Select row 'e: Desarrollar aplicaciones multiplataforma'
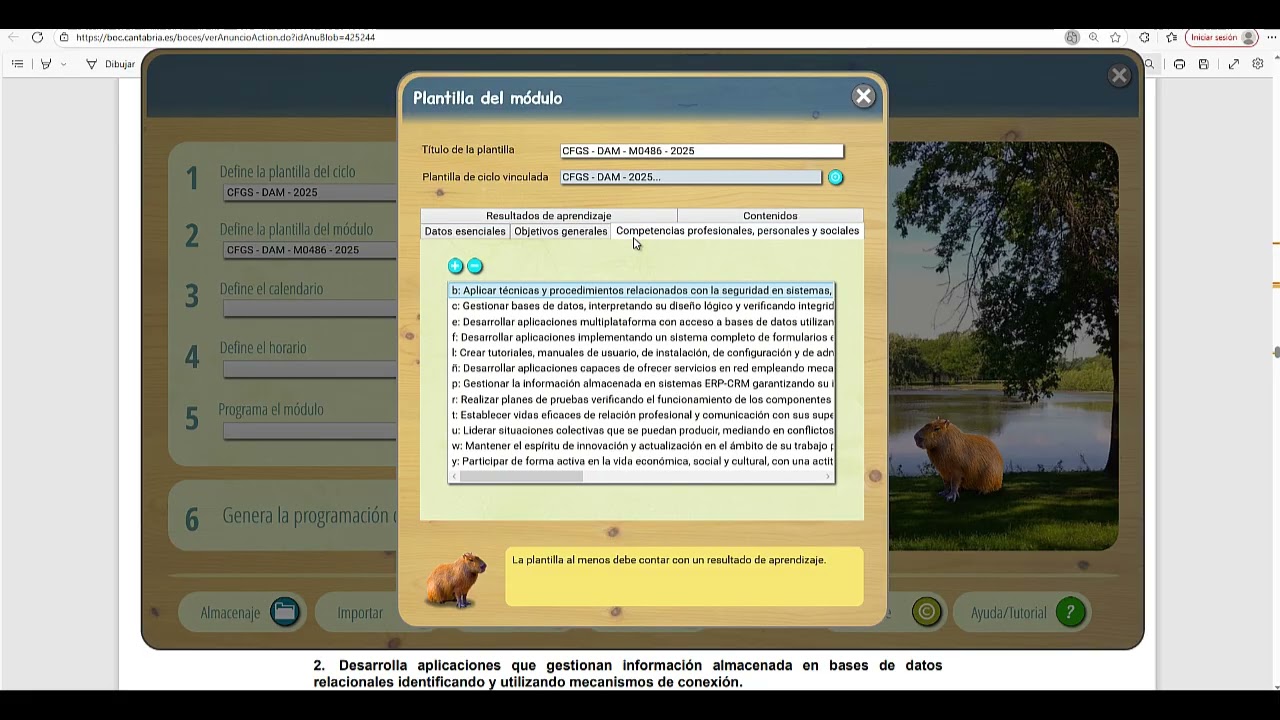Image resolution: width=1280 pixels, height=720 pixels. [641, 322]
